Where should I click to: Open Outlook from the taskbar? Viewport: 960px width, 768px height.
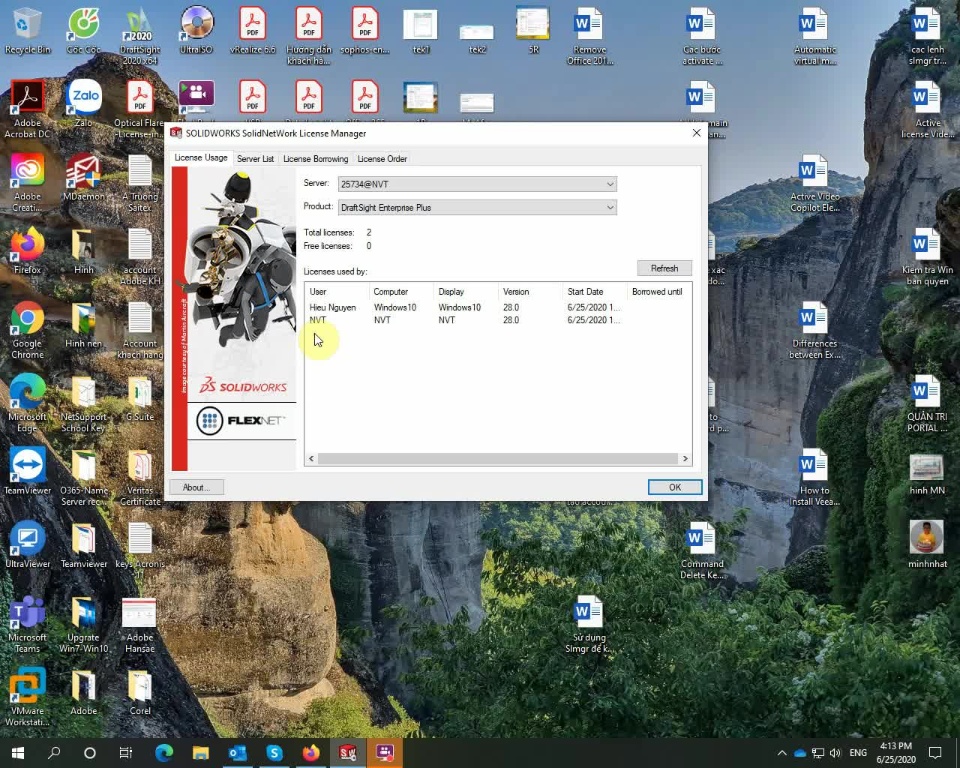click(x=238, y=753)
